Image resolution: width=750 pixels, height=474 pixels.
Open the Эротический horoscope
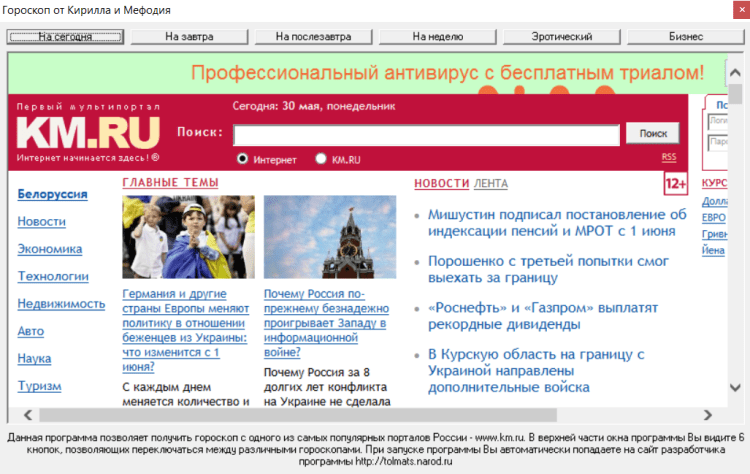(x=562, y=37)
